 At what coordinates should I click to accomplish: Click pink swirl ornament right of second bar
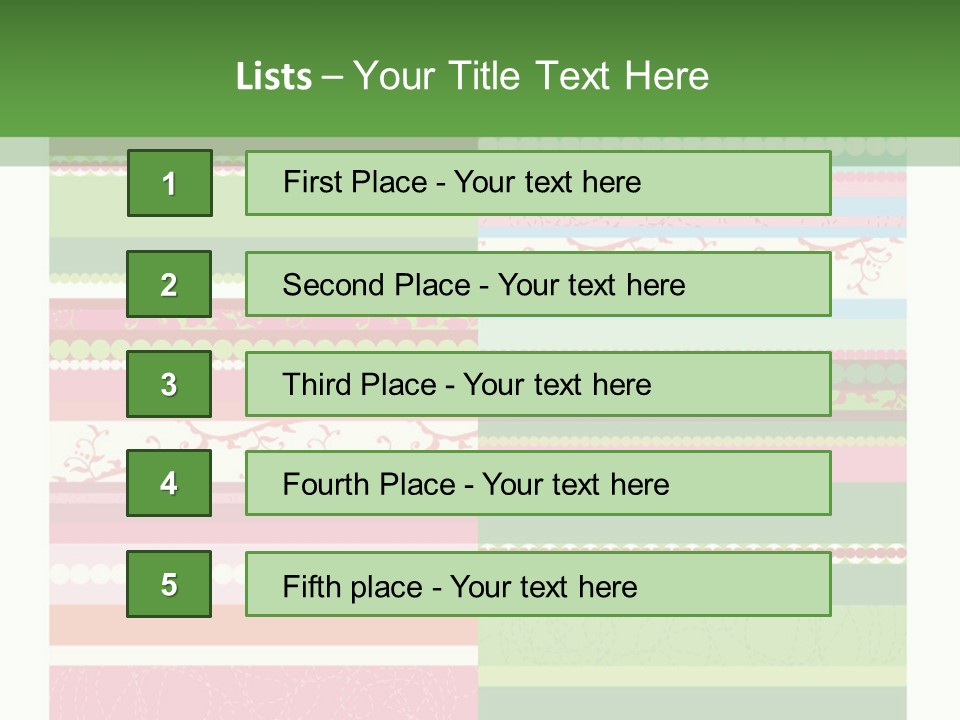[x=868, y=264]
